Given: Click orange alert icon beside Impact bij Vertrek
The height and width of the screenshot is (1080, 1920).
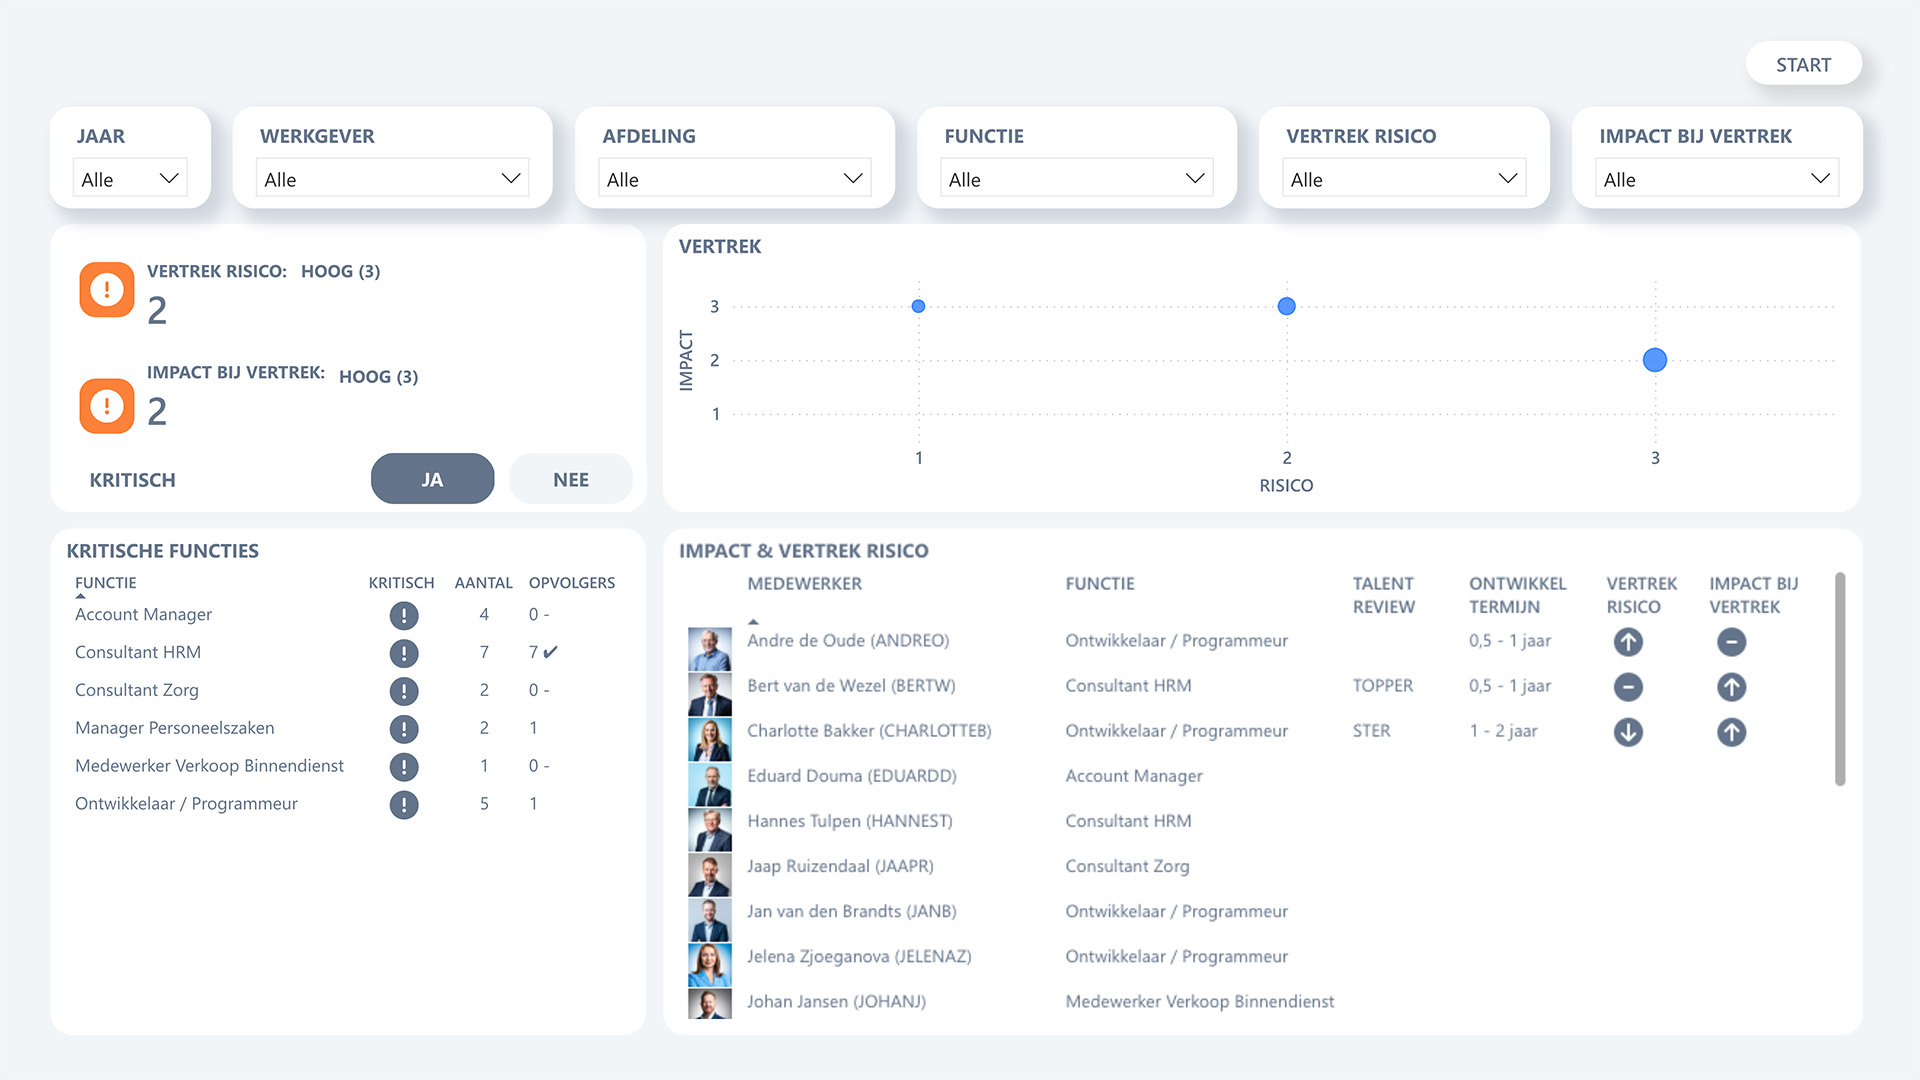Looking at the screenshot, I should 107,406.
